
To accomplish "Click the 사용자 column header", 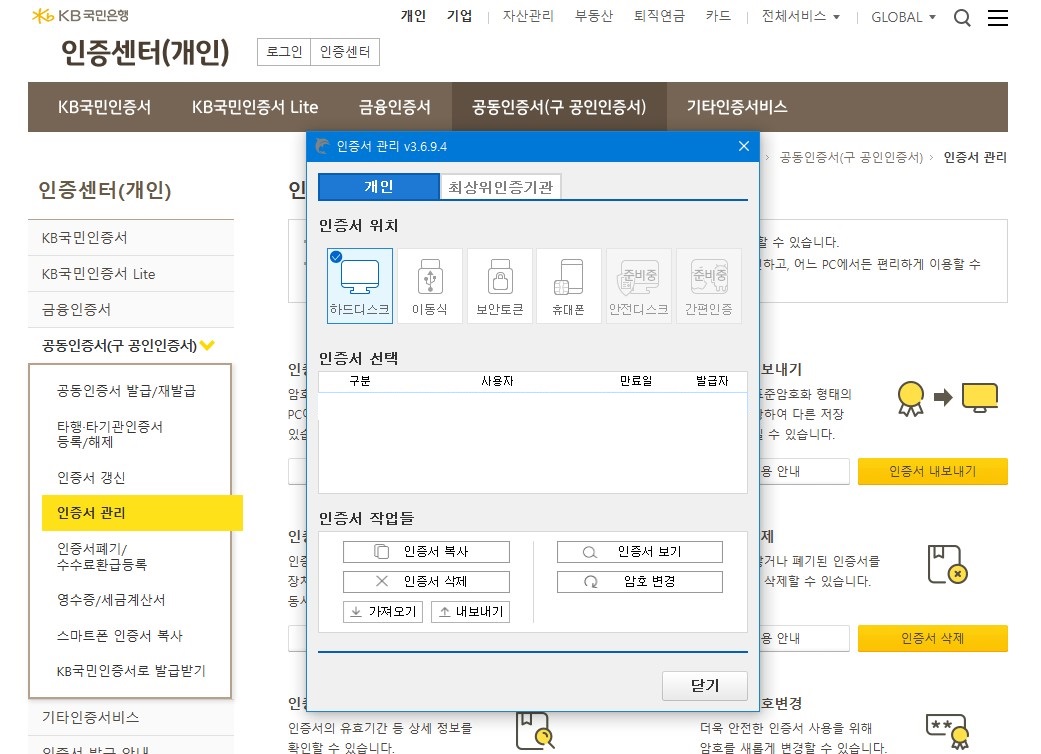I will point(497,381).
